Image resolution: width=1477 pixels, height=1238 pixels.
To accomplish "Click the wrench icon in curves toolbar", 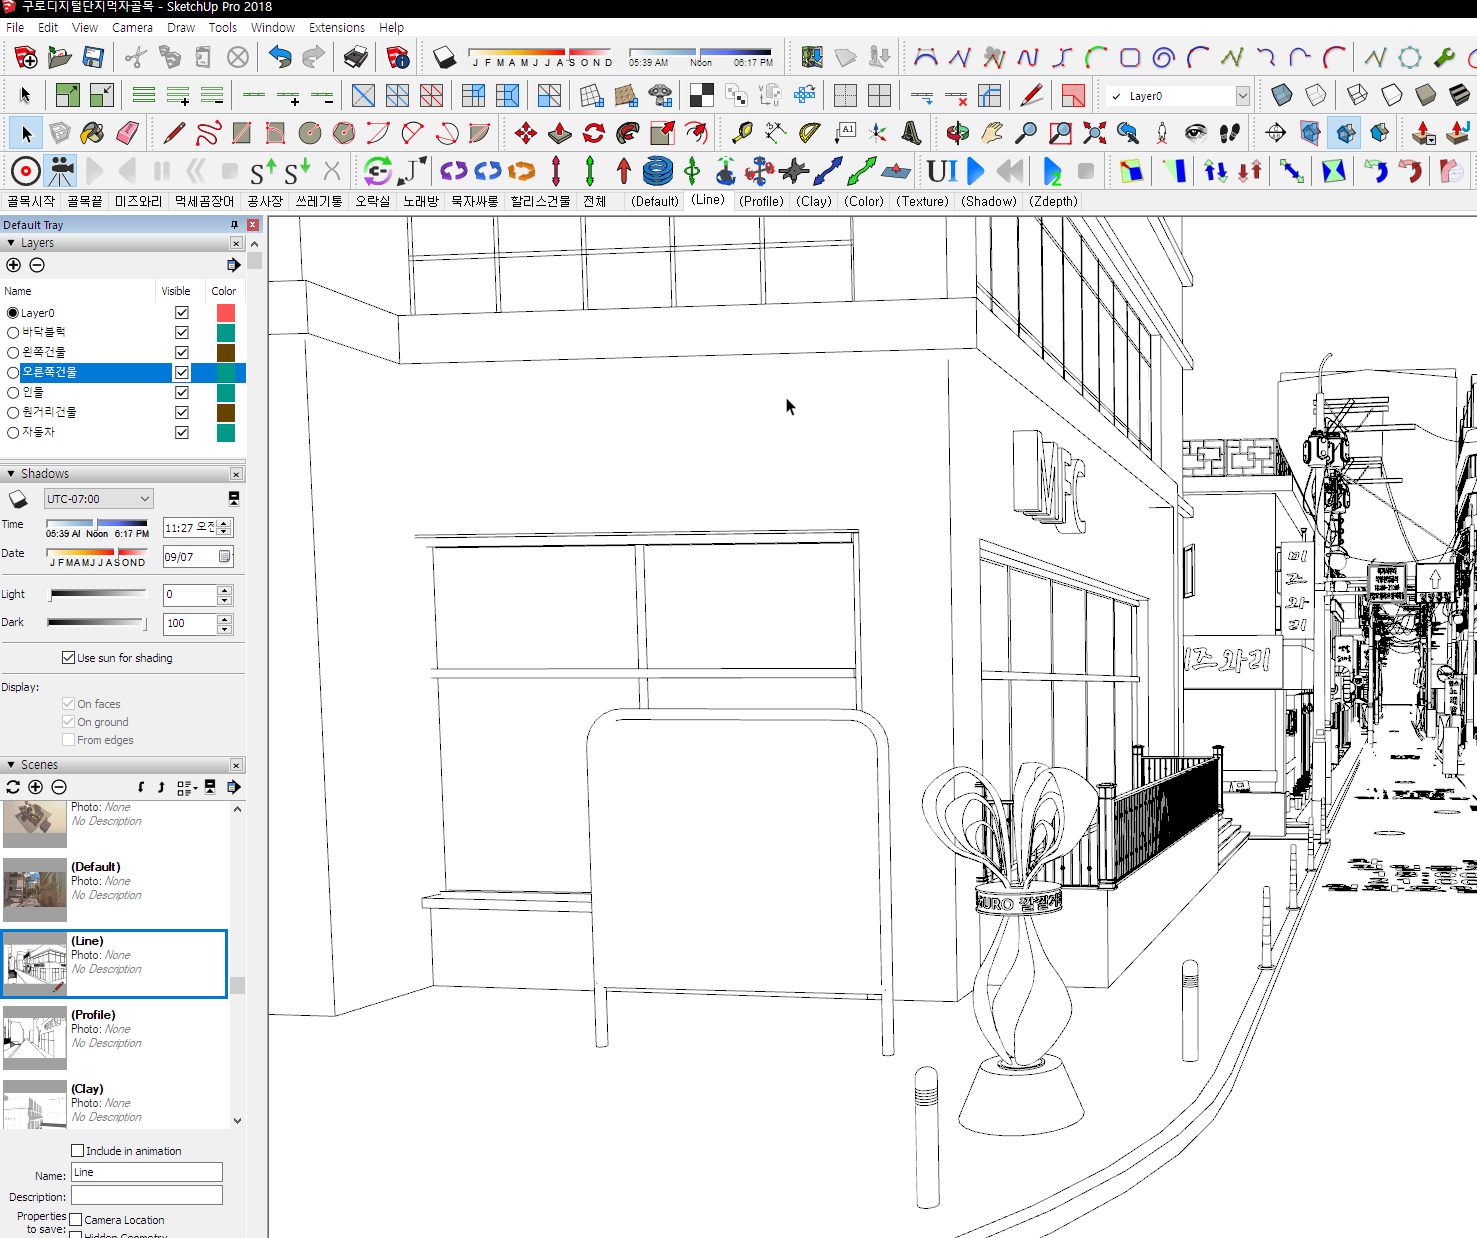I will [1444, 57].
